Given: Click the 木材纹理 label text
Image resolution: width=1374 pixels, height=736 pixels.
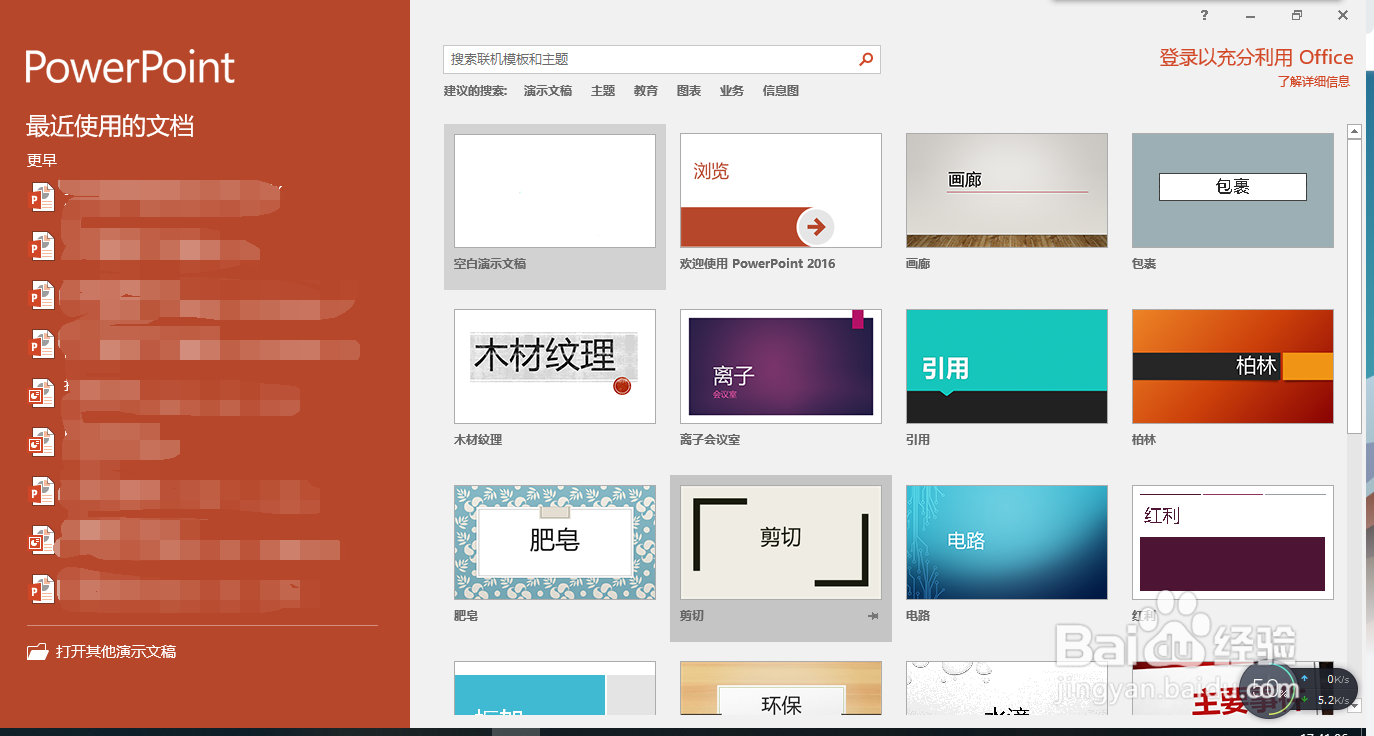Looking at the screenshot, I should coord(478,440).
